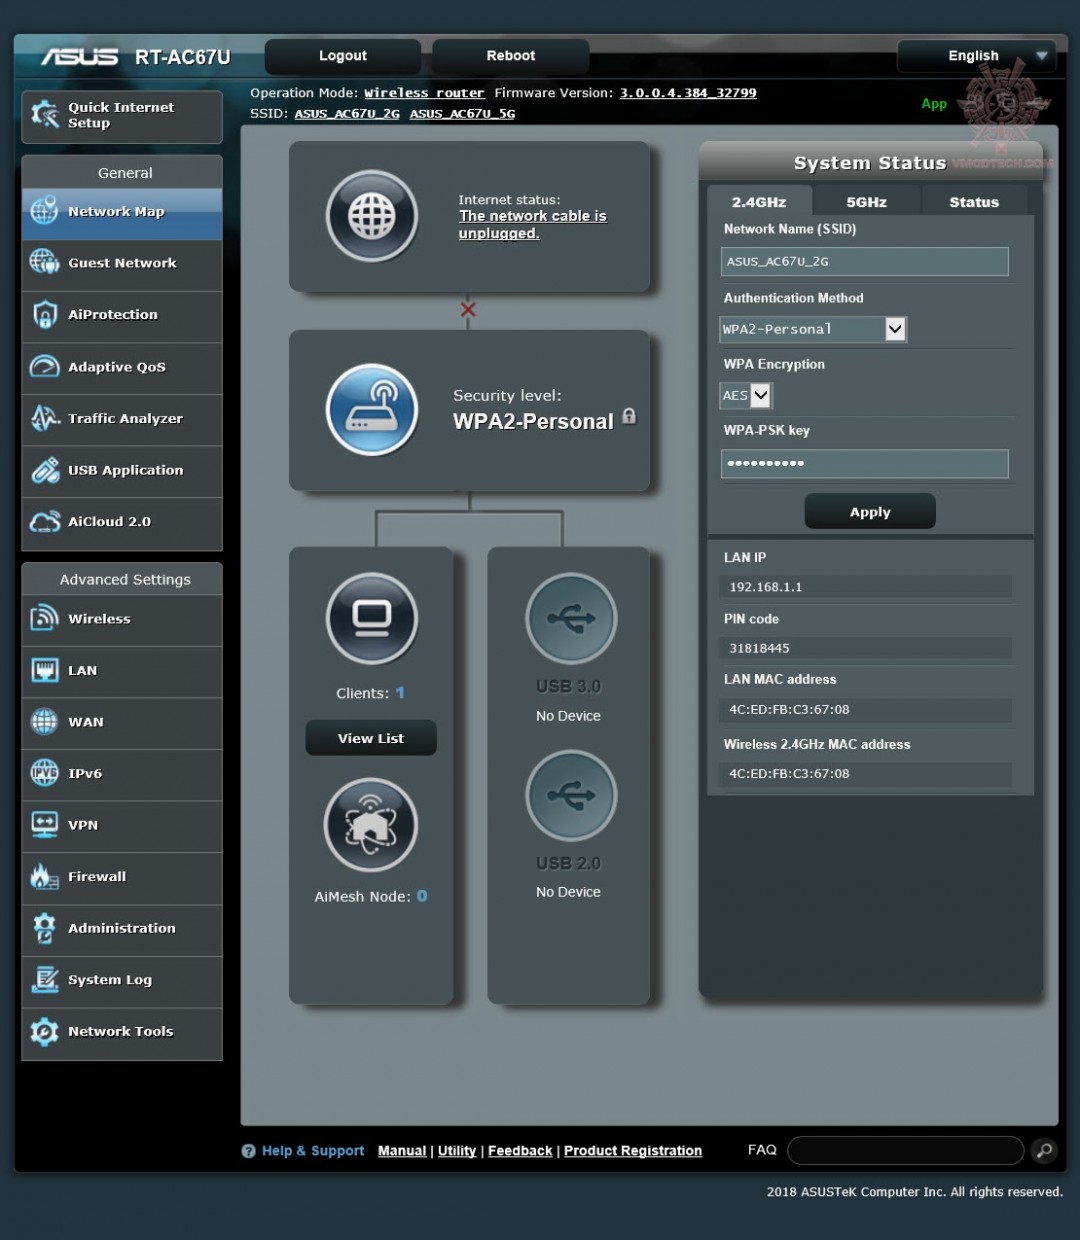Click the ASUS_AC67U_5G SSID link
Viewport: 1080px width, 1240px height.
pos(462,114)
